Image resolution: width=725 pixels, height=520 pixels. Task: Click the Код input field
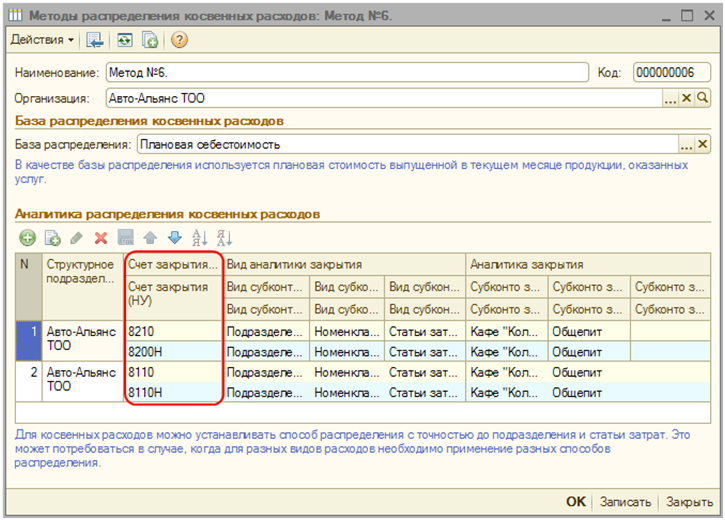(671, 73)
